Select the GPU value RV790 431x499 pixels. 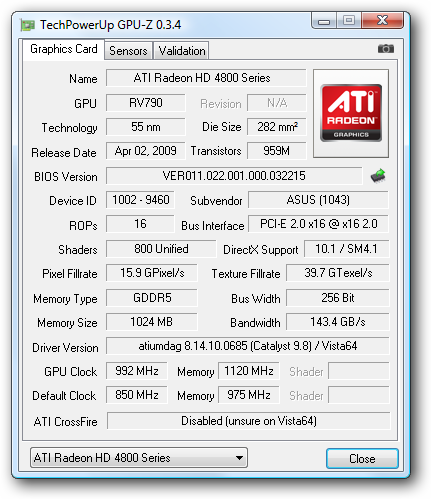[146, 103]
